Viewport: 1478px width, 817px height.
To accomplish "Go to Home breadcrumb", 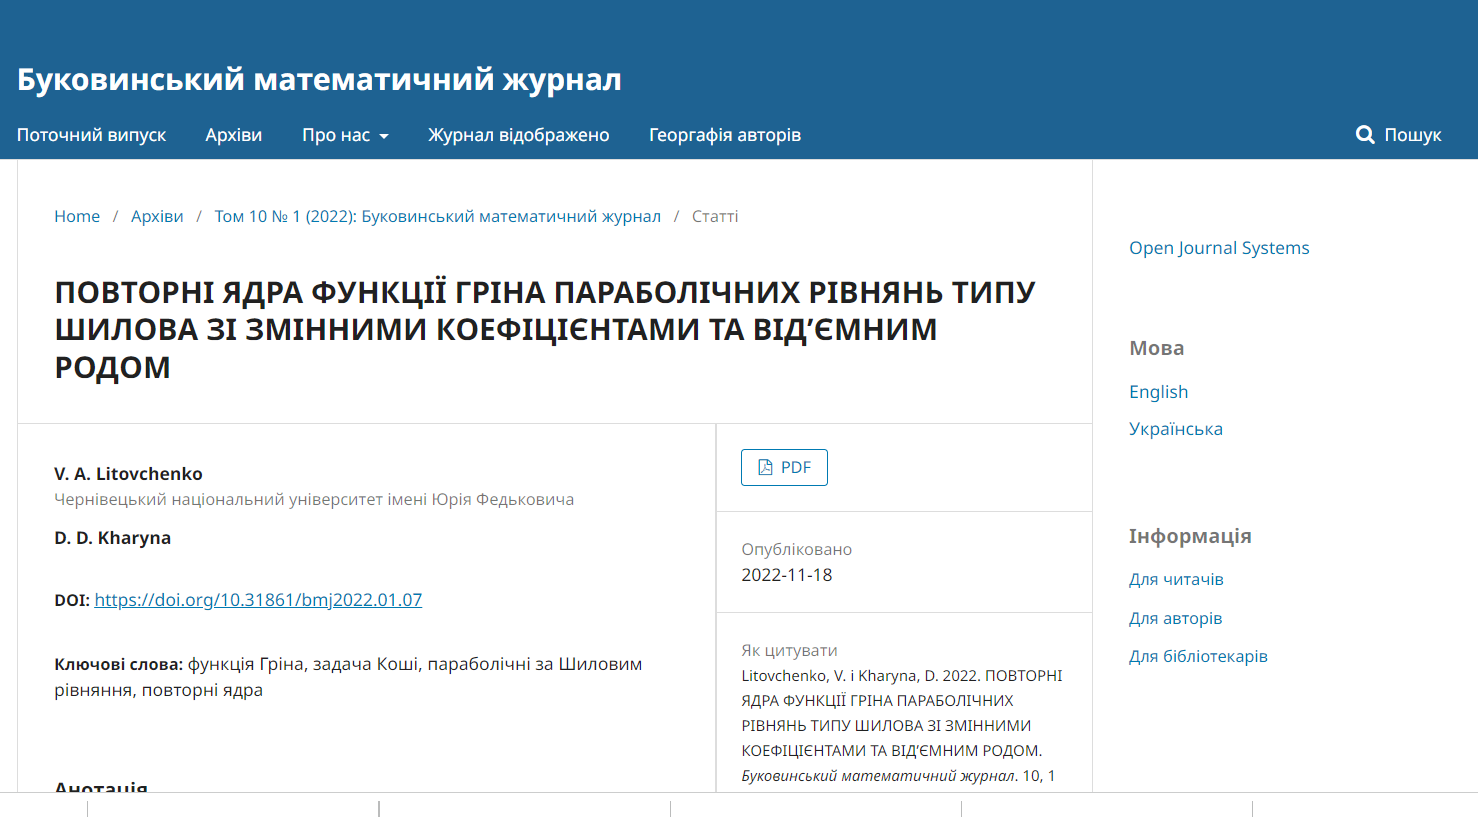I will (77, 216).
